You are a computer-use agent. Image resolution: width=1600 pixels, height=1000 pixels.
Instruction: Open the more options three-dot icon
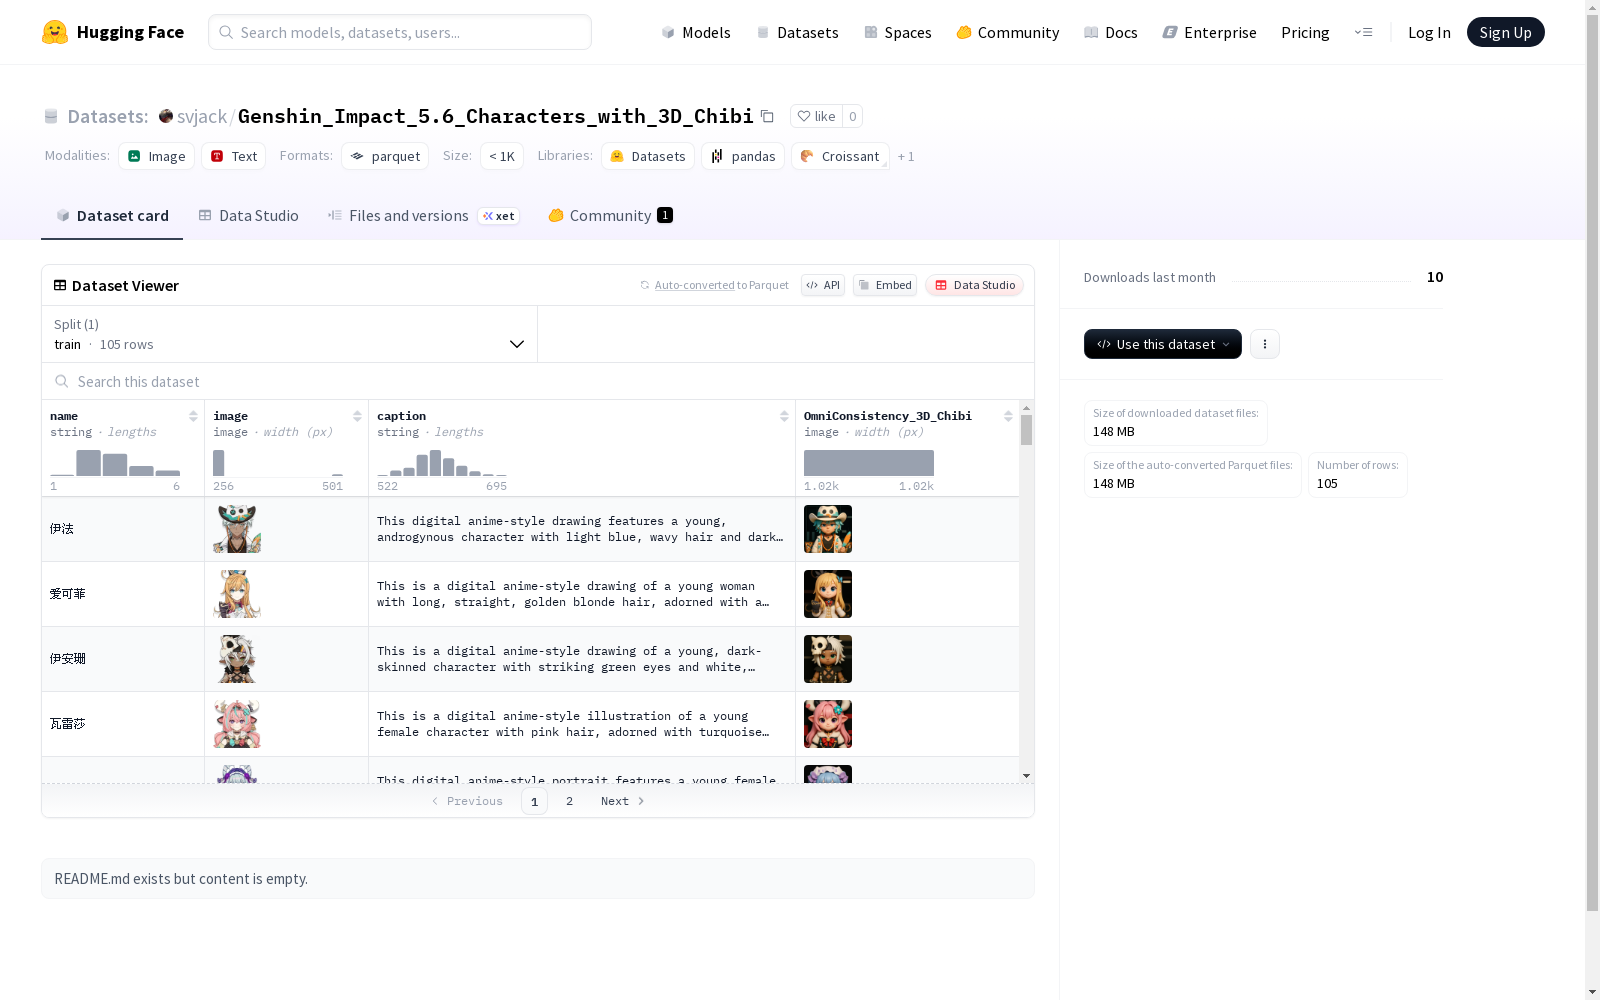[1265, 344]
